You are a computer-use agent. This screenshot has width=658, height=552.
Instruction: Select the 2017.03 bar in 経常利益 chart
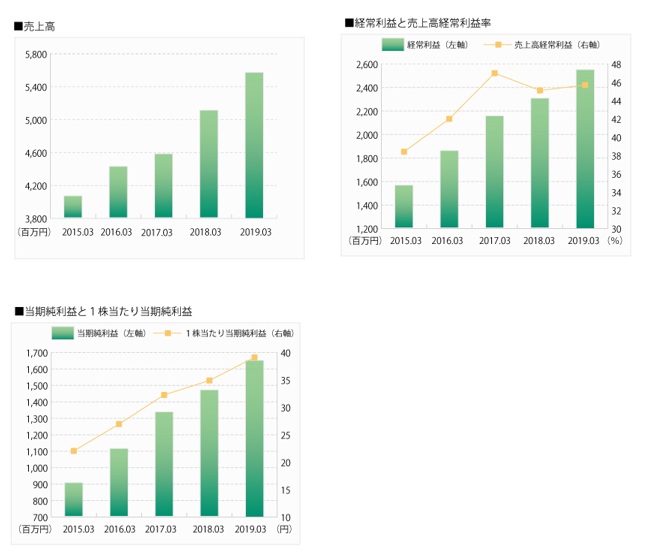click(x=494, y=172)
